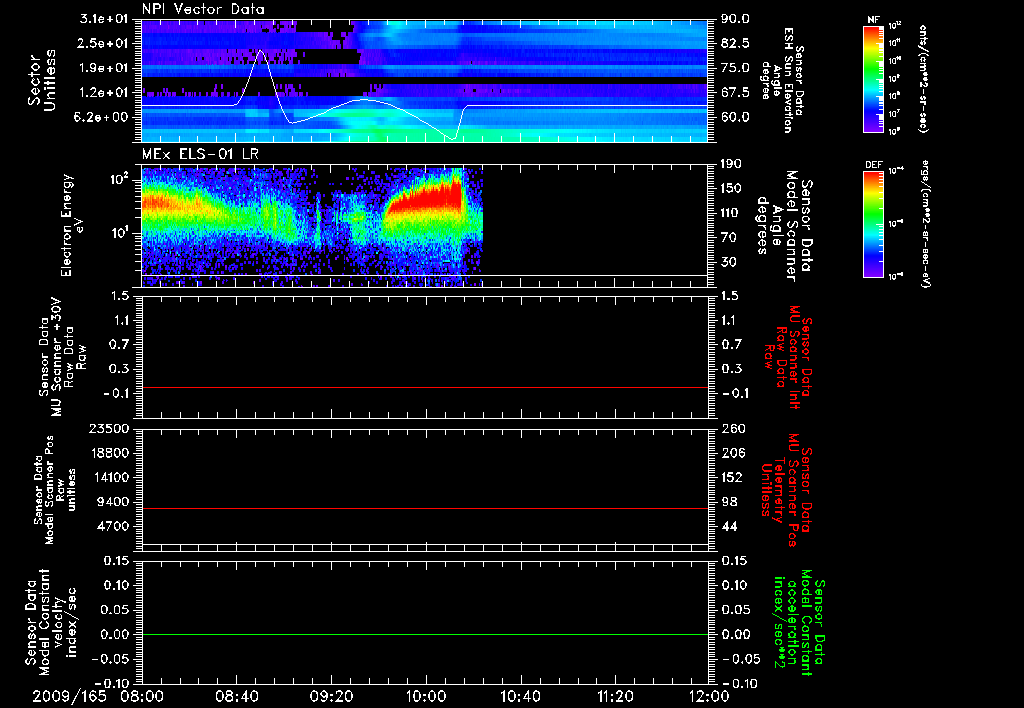Screen dimensions: 1024x708
Task: Click the '1.2e+01' sector tick label
Action: pyautogui.click(x=106, y=93)
